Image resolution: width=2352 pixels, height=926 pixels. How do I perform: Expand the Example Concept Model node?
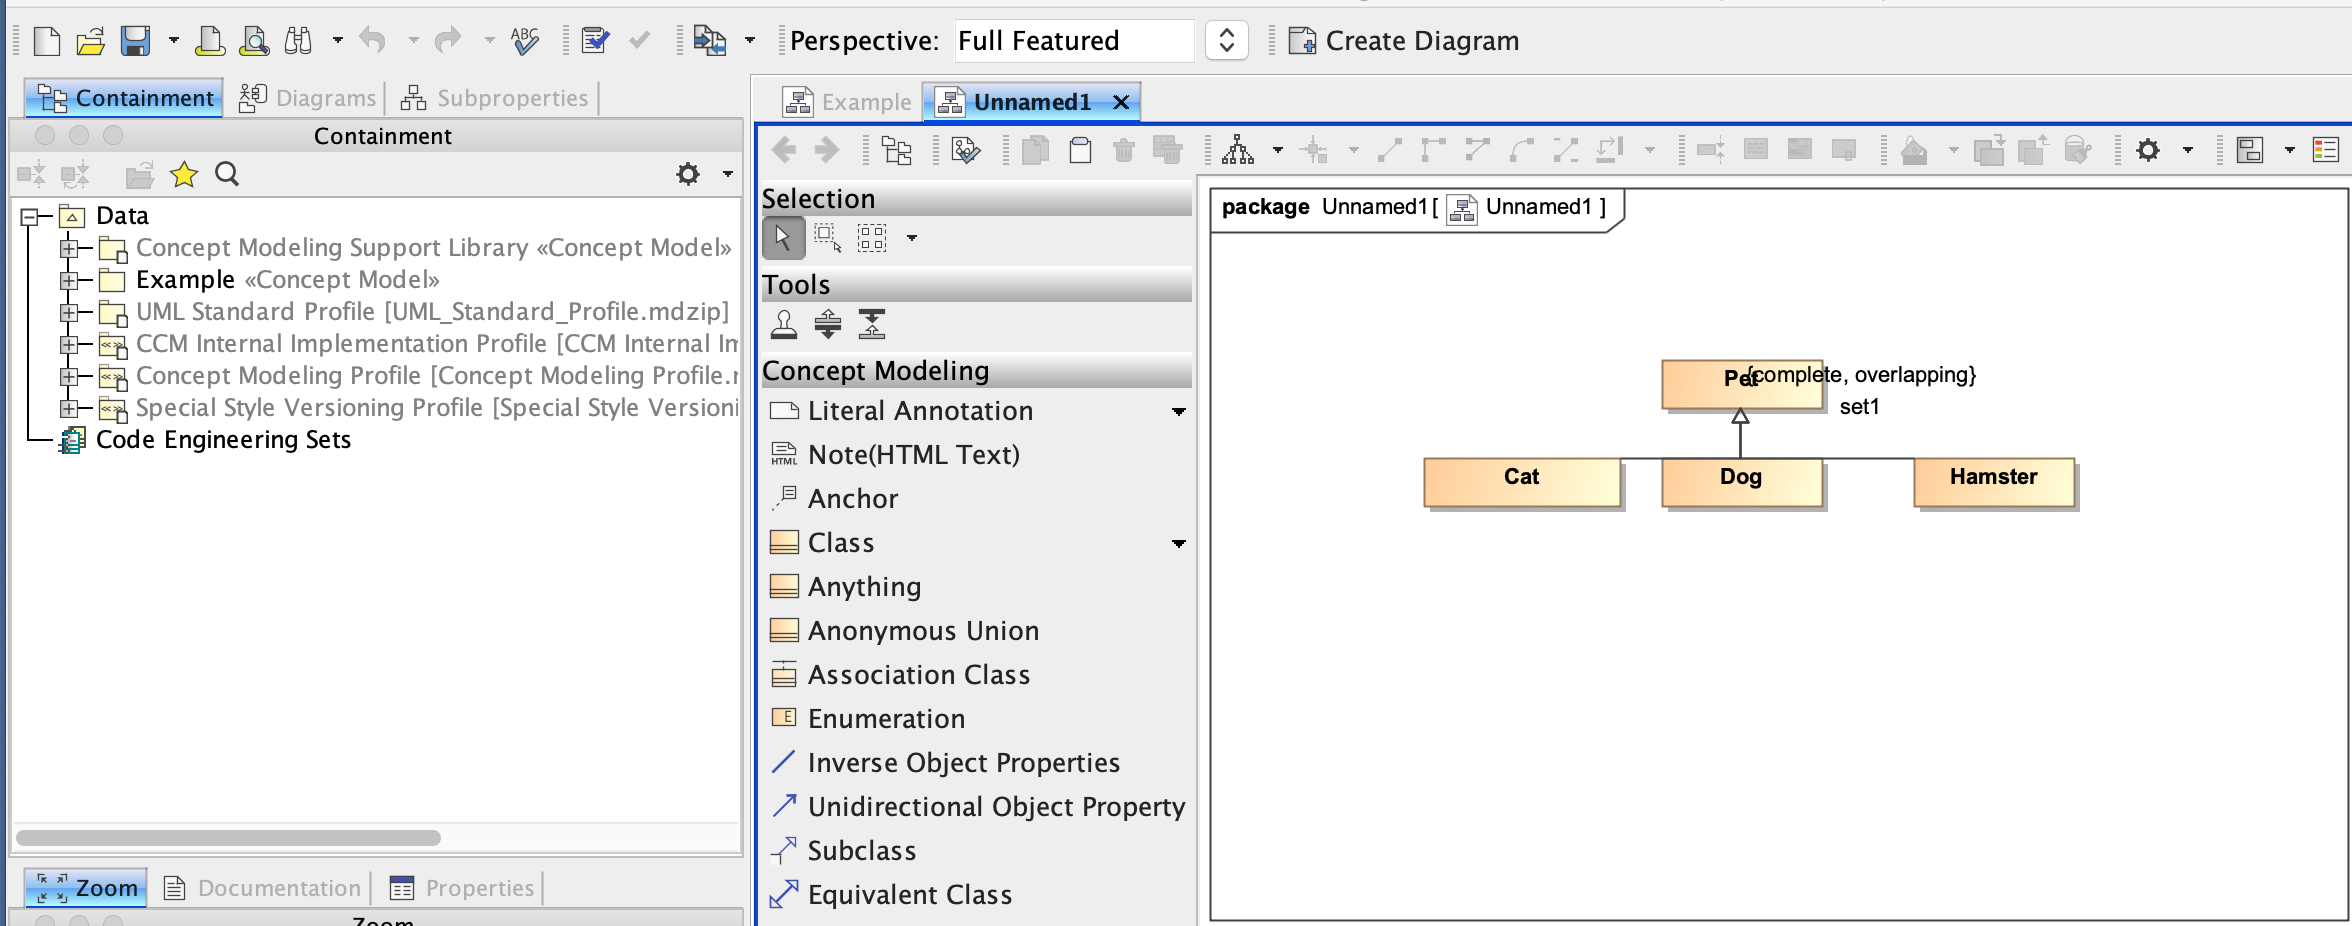69,280
